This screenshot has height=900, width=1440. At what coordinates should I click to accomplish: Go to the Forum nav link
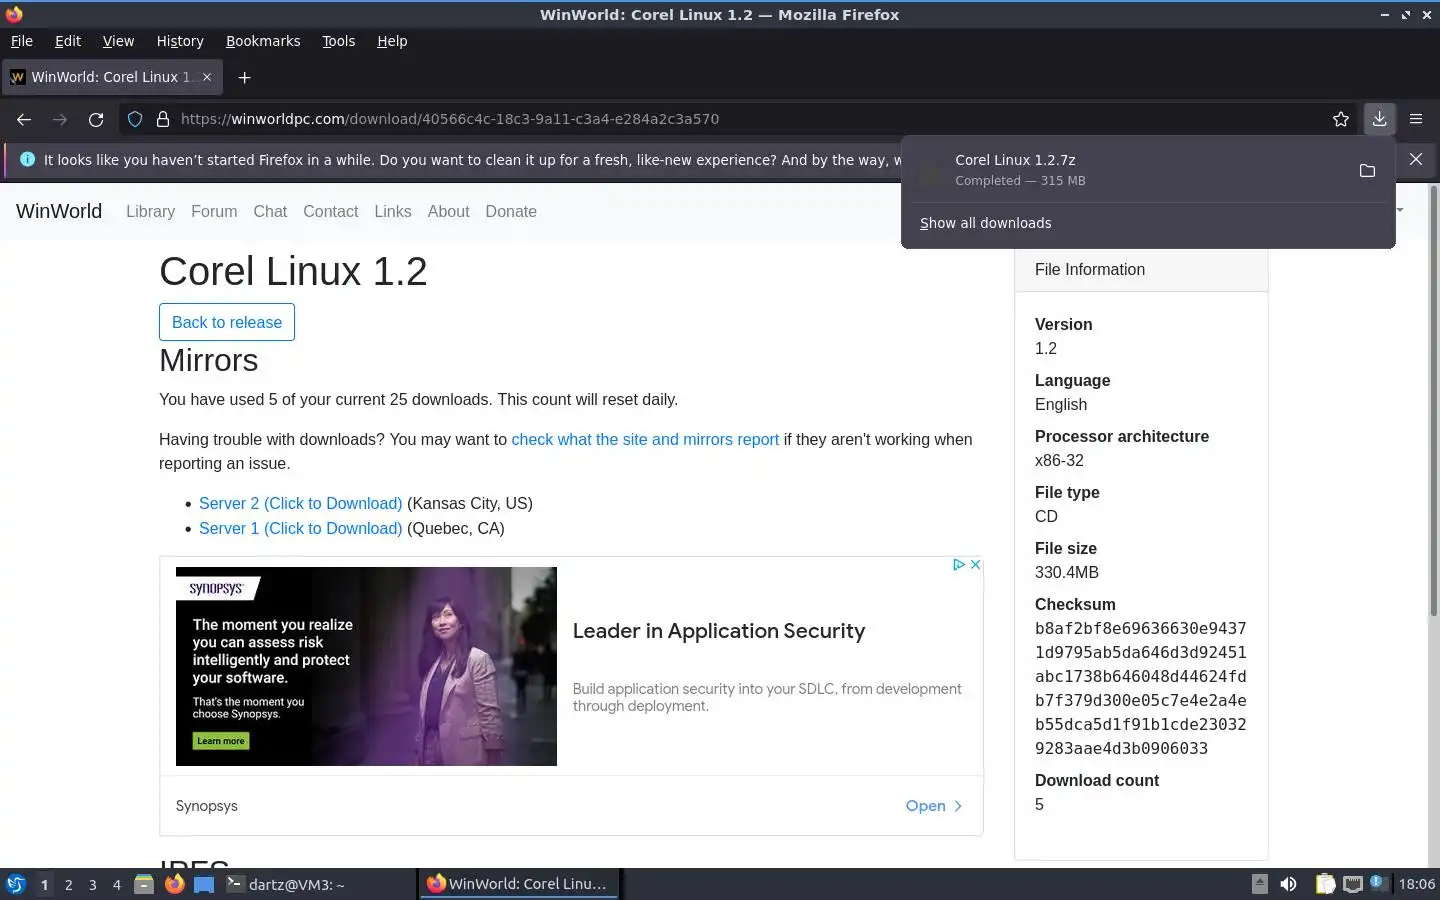tap(214, 211)
